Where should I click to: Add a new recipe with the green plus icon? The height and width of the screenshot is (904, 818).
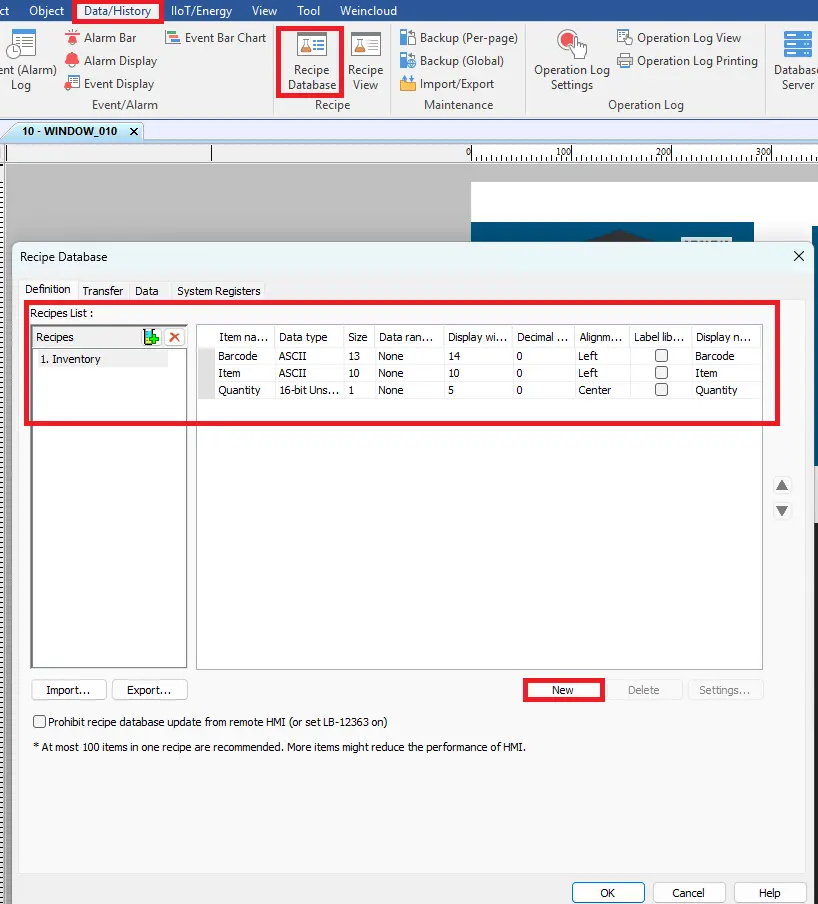151,337
